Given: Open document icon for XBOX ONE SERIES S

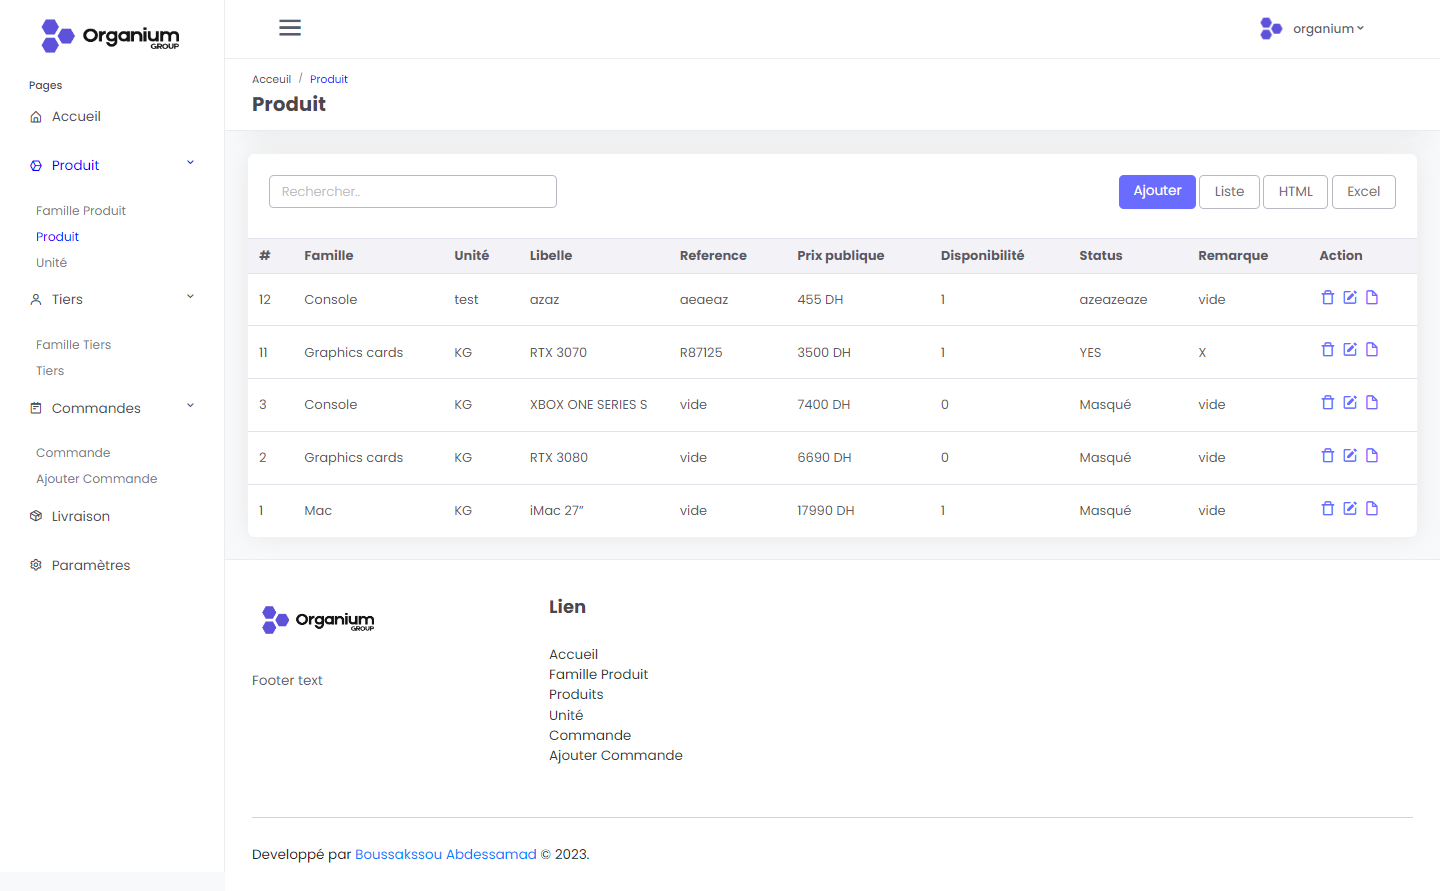Looking at the screenshot, I should coord(1372,403).
